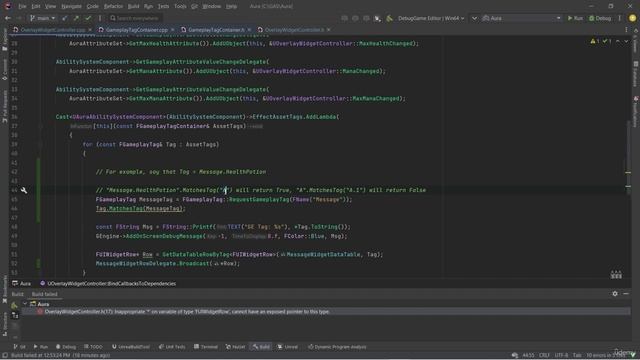Click the CRLF line separator indicator

tap(544, 356)
